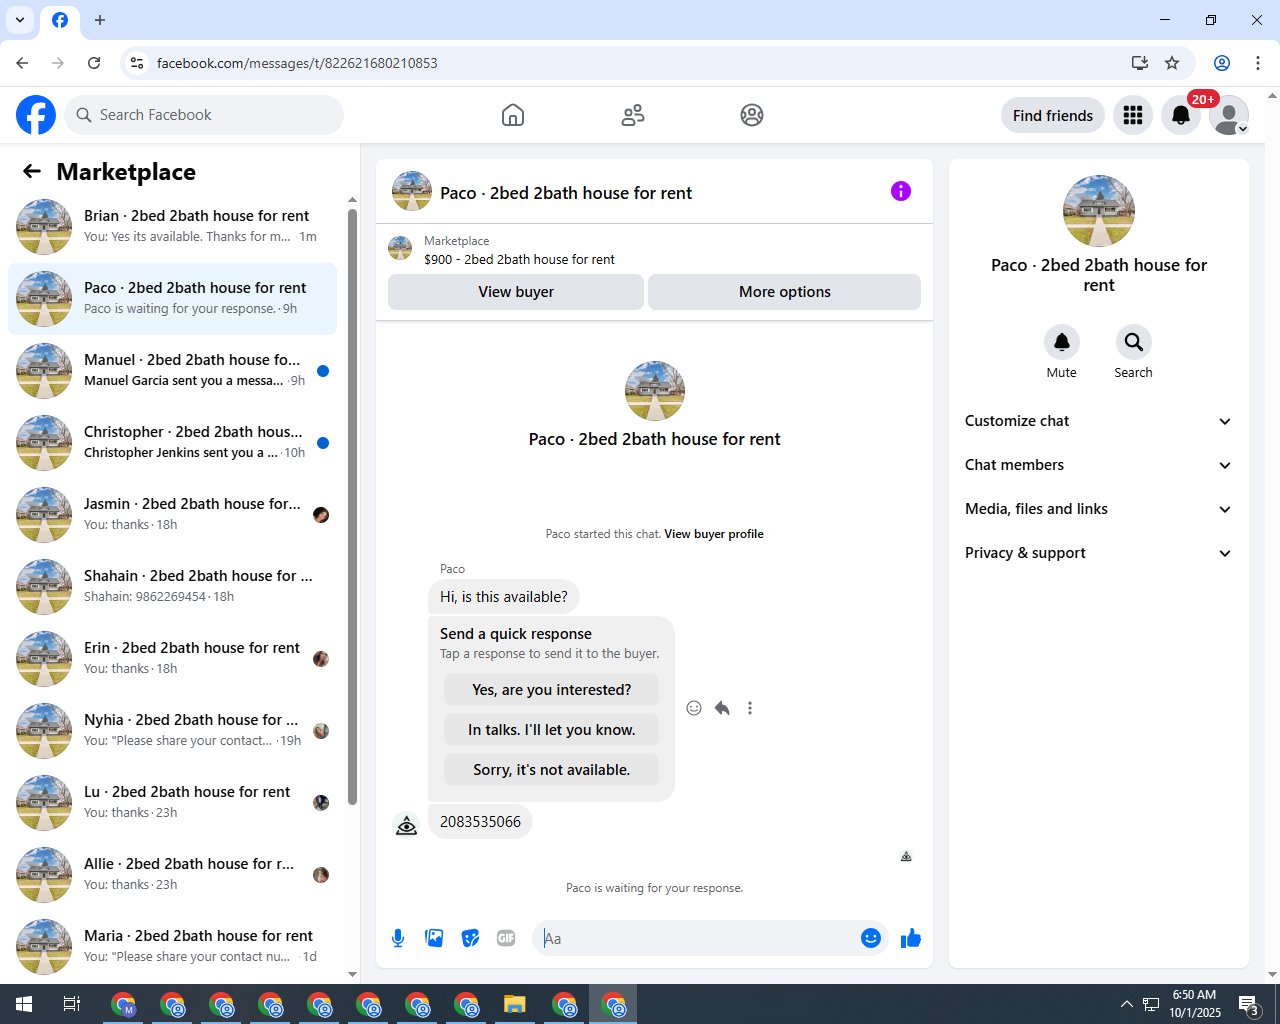Open Allie's house for rent conversation

click(172, 875)
